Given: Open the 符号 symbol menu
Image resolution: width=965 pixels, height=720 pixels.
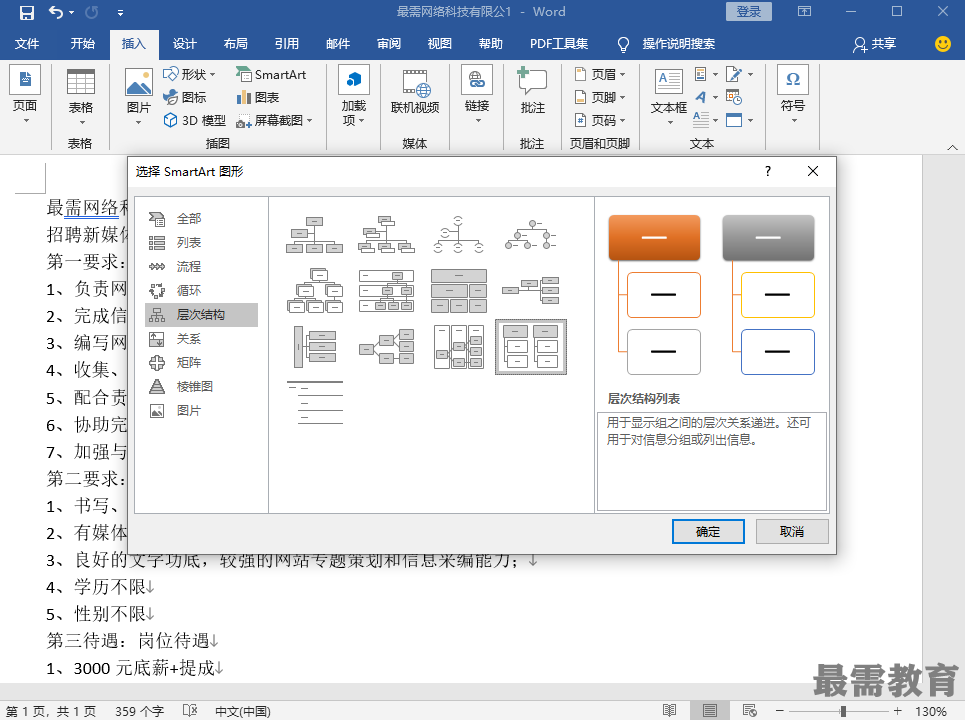Looking at the screenshot, I should point(793,95).
